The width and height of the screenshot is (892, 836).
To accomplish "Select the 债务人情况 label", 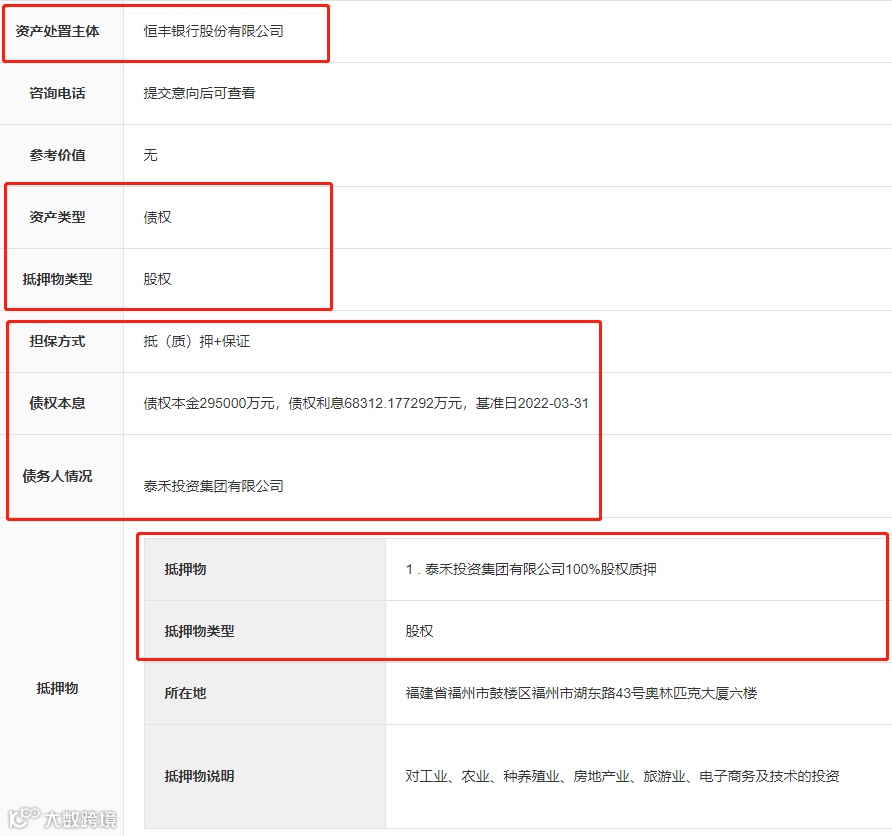I will pos(57,476).
